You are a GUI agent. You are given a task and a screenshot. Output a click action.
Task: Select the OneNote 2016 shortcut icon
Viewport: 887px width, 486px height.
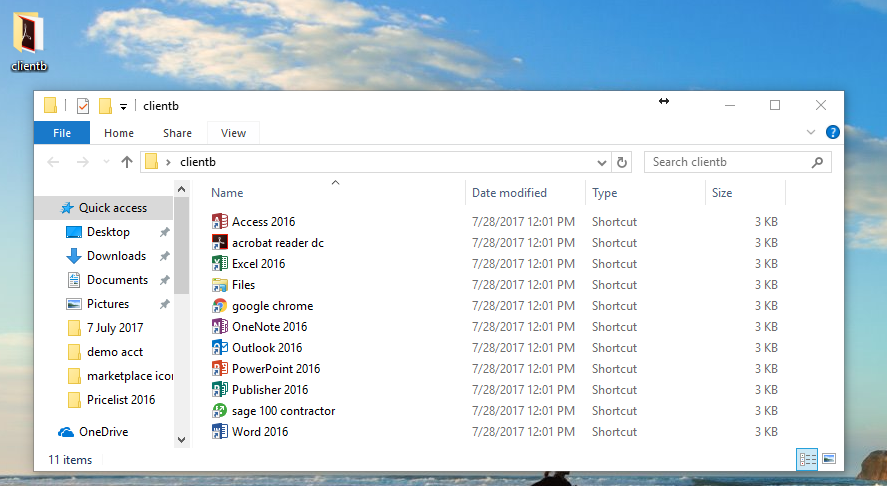[x=219, y=326]
